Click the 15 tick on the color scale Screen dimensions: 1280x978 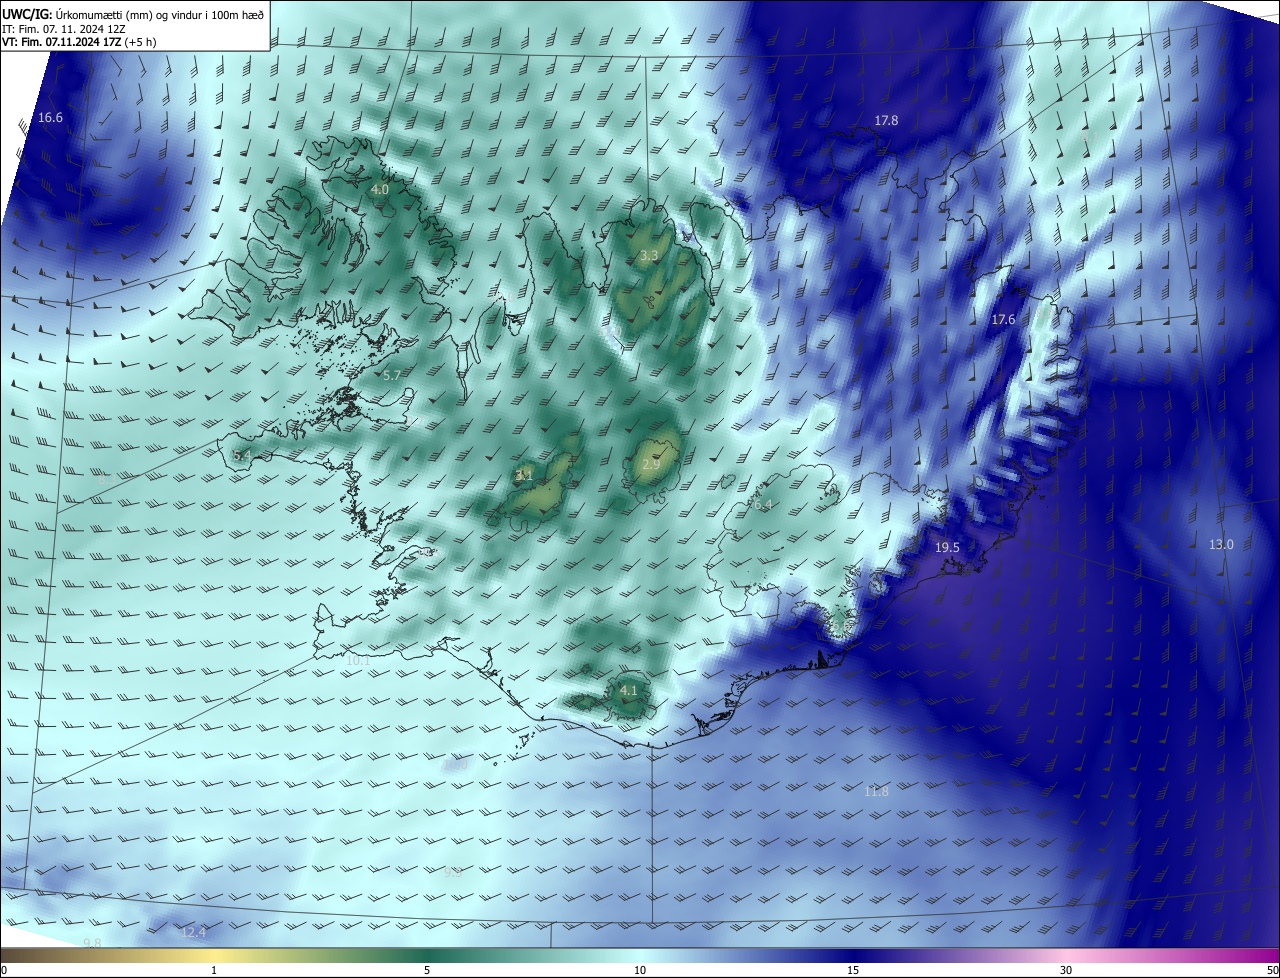coord(853,970)
